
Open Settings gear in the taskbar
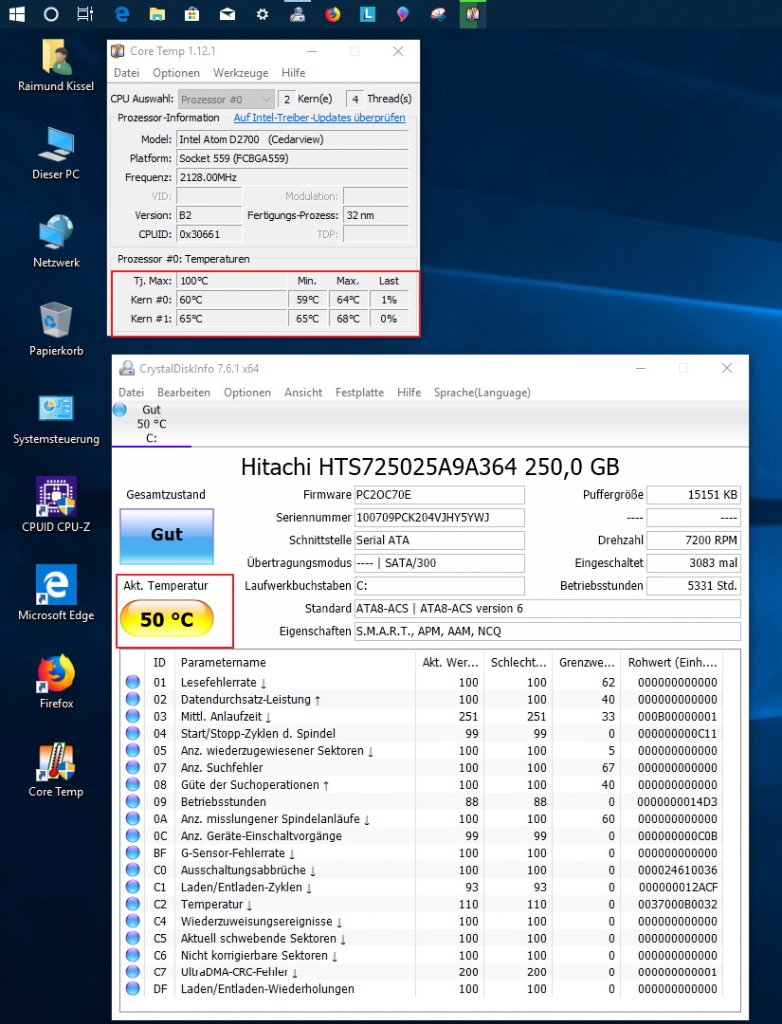coord(263,14)
